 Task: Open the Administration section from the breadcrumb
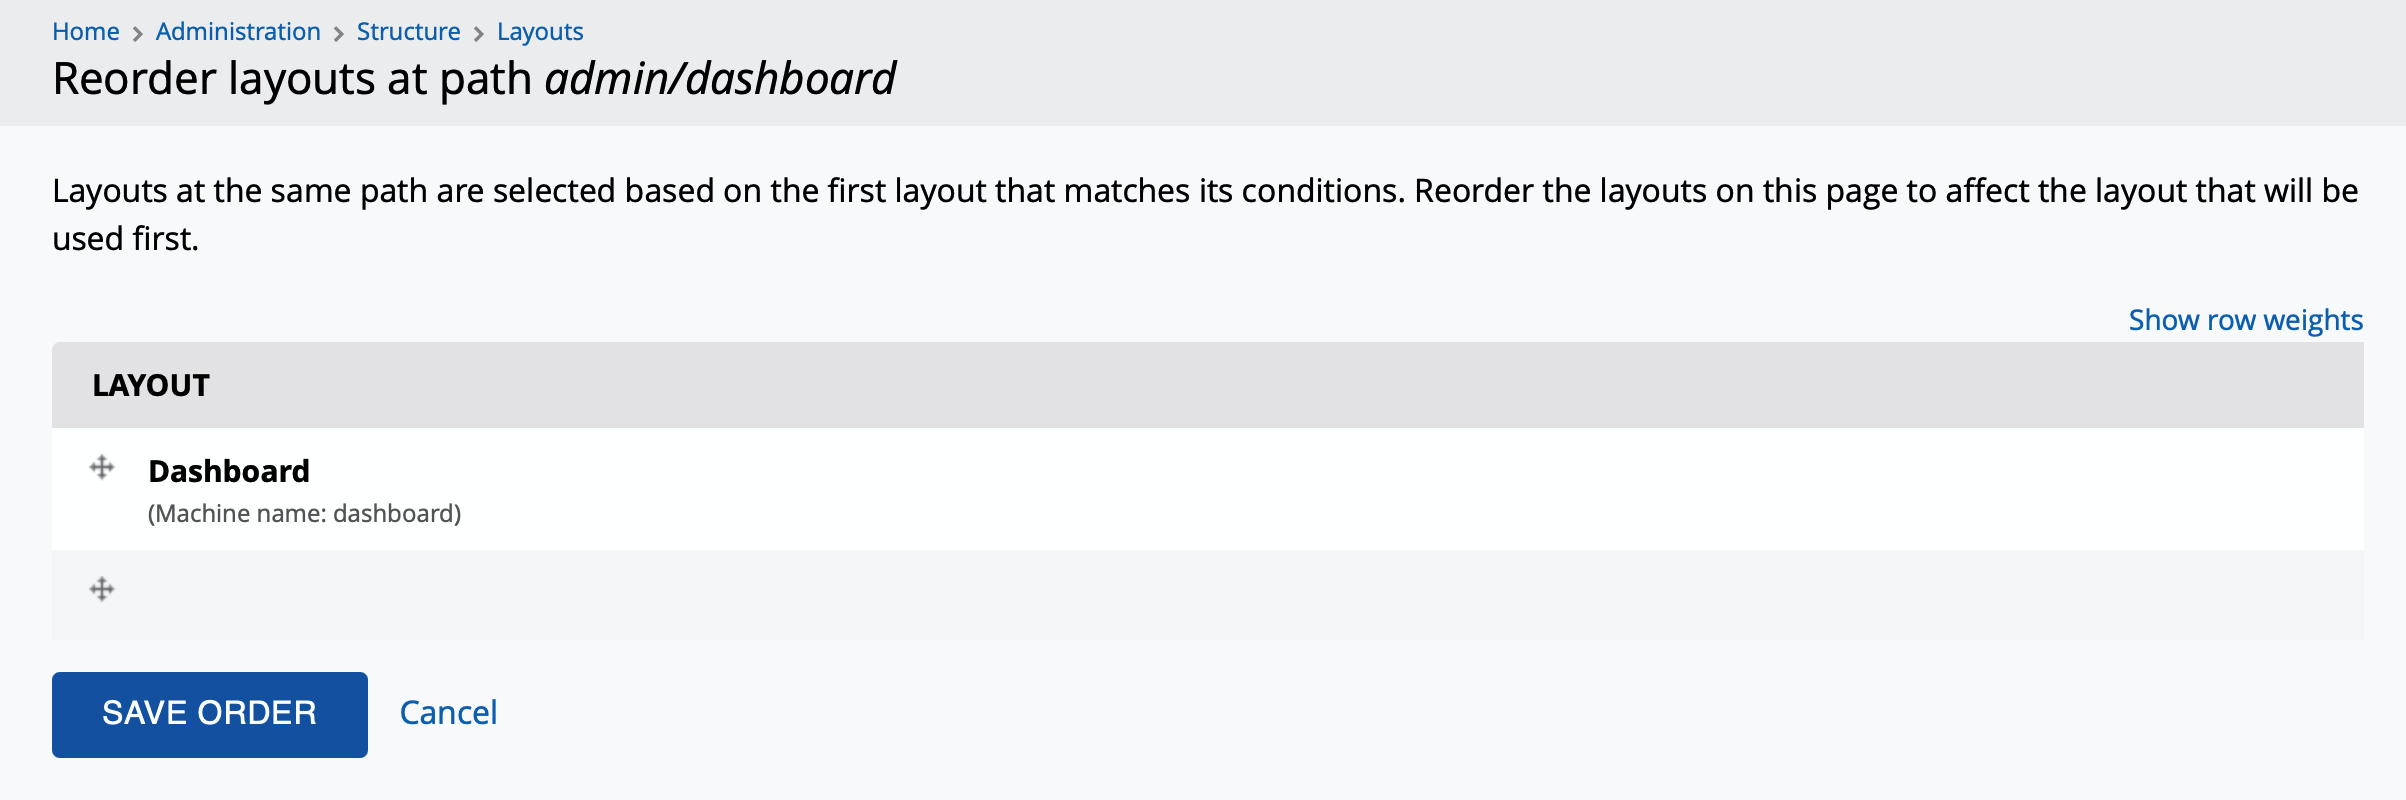pos(236,31)
